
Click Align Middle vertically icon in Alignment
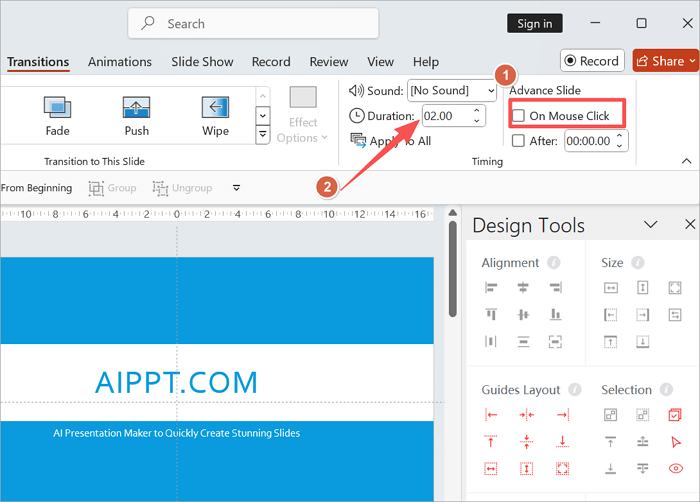(x=523, y=314)
